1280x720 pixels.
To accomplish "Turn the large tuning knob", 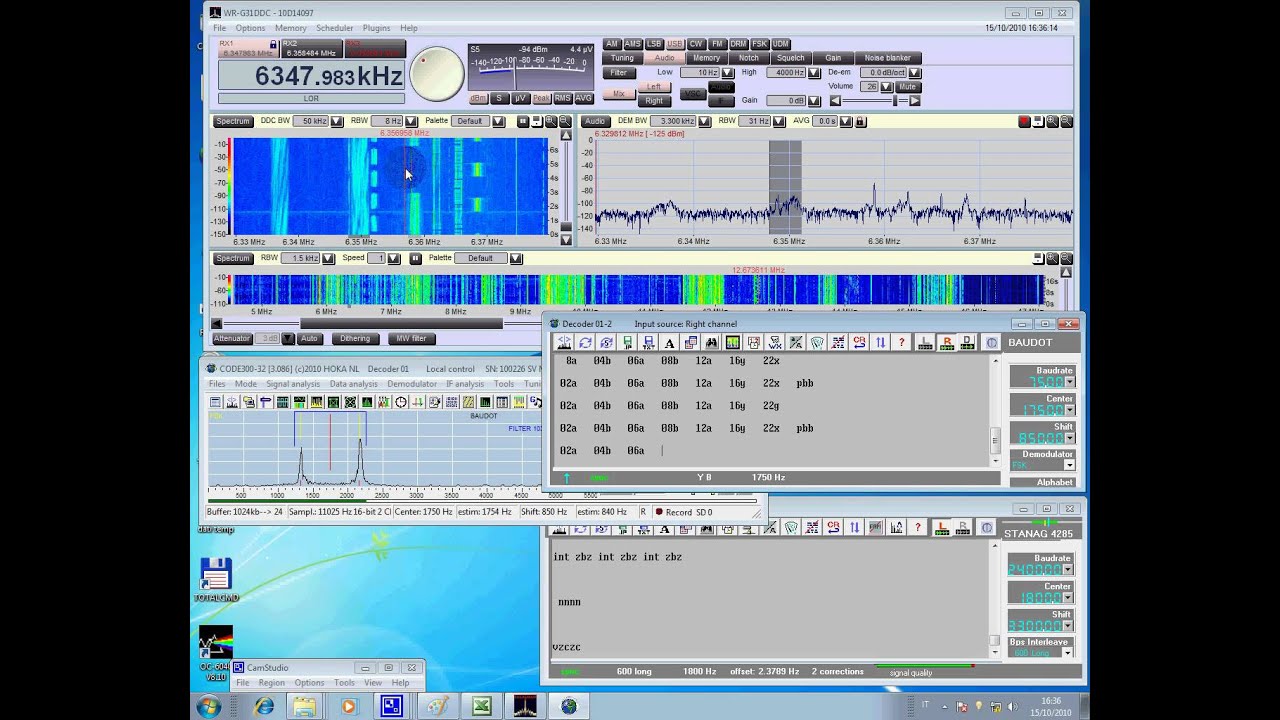I will point(437,74).
